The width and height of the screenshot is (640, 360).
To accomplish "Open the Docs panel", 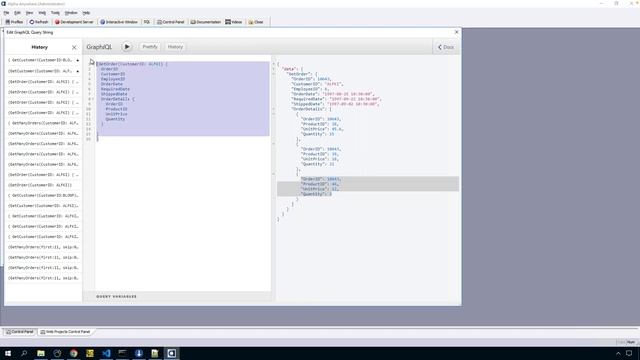I will 446,47.
